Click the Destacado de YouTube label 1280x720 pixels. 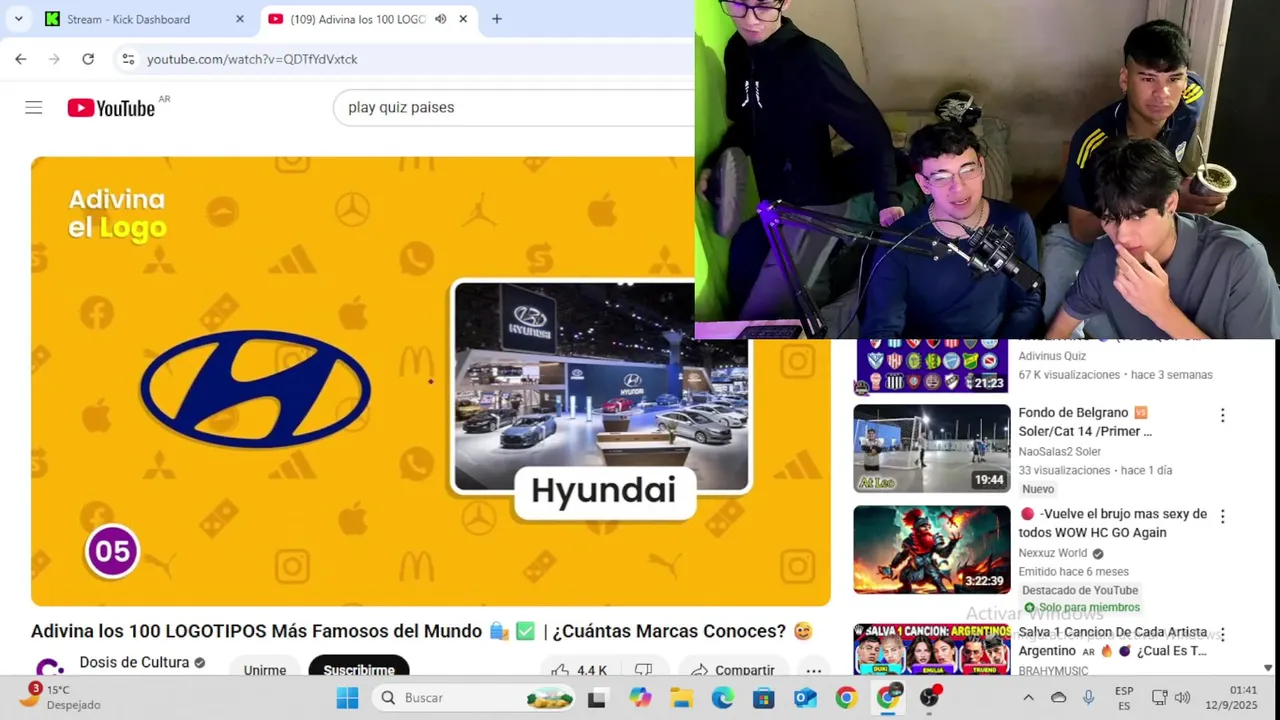pyautogui.click(x=1080, y=590)
